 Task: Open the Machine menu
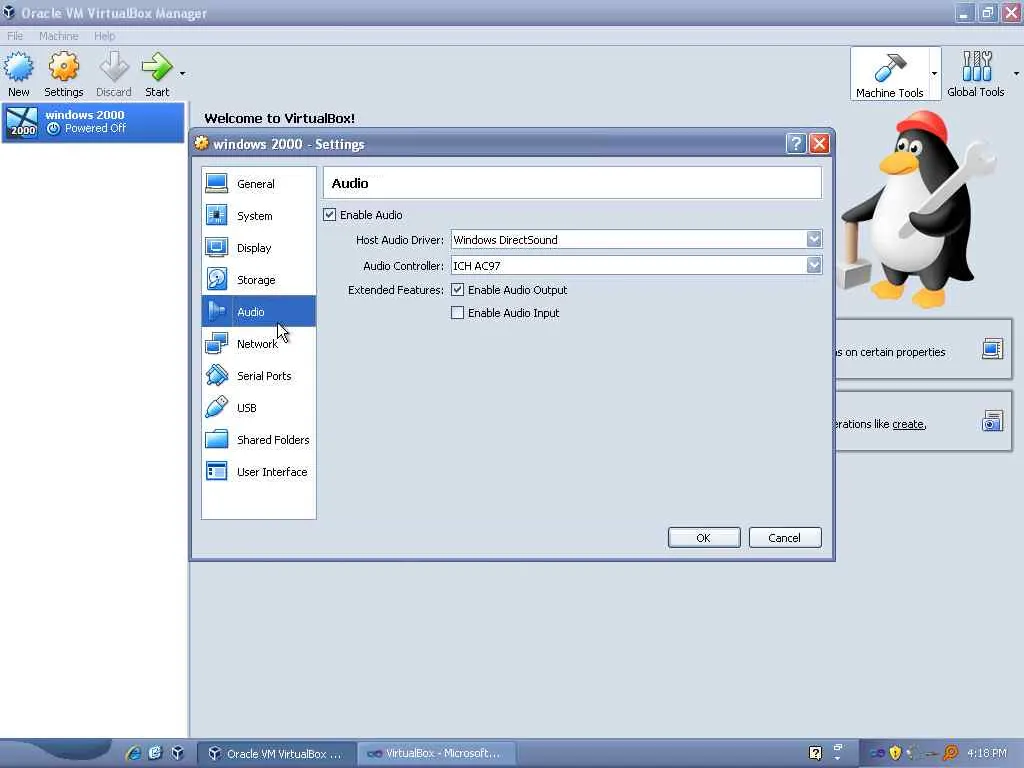[58, 36]
